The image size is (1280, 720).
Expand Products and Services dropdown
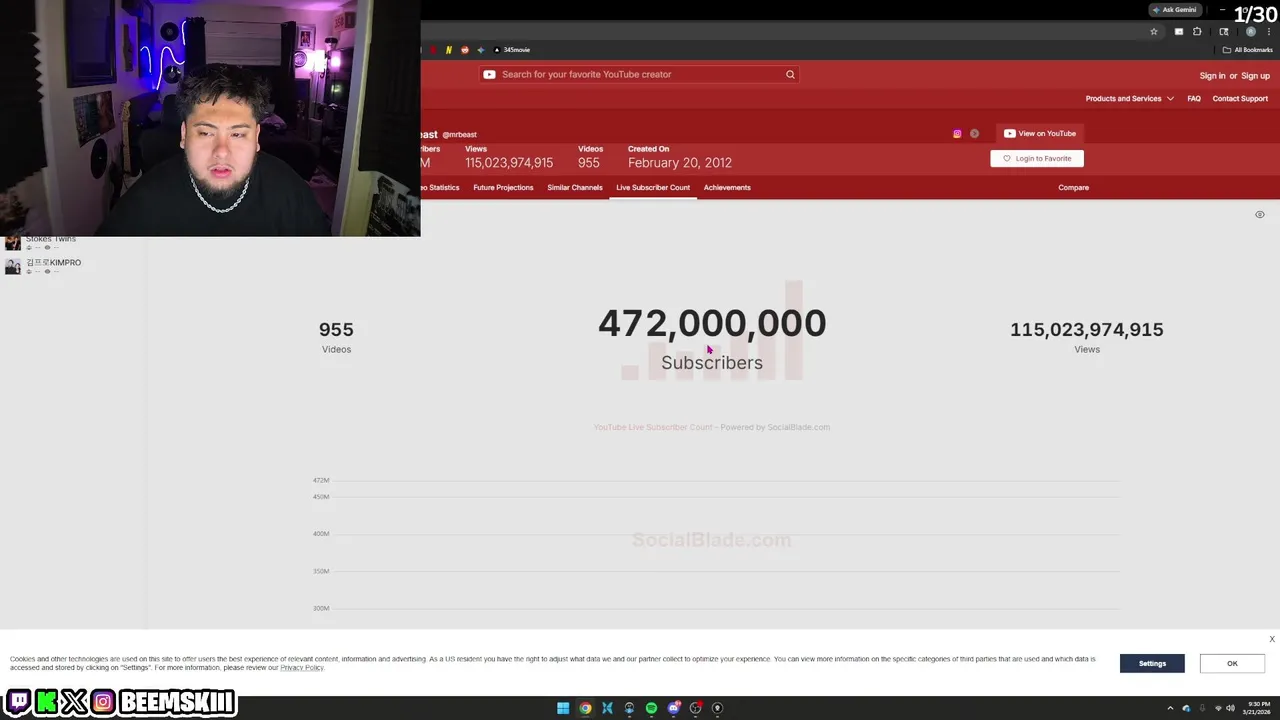pos(1130,99)
